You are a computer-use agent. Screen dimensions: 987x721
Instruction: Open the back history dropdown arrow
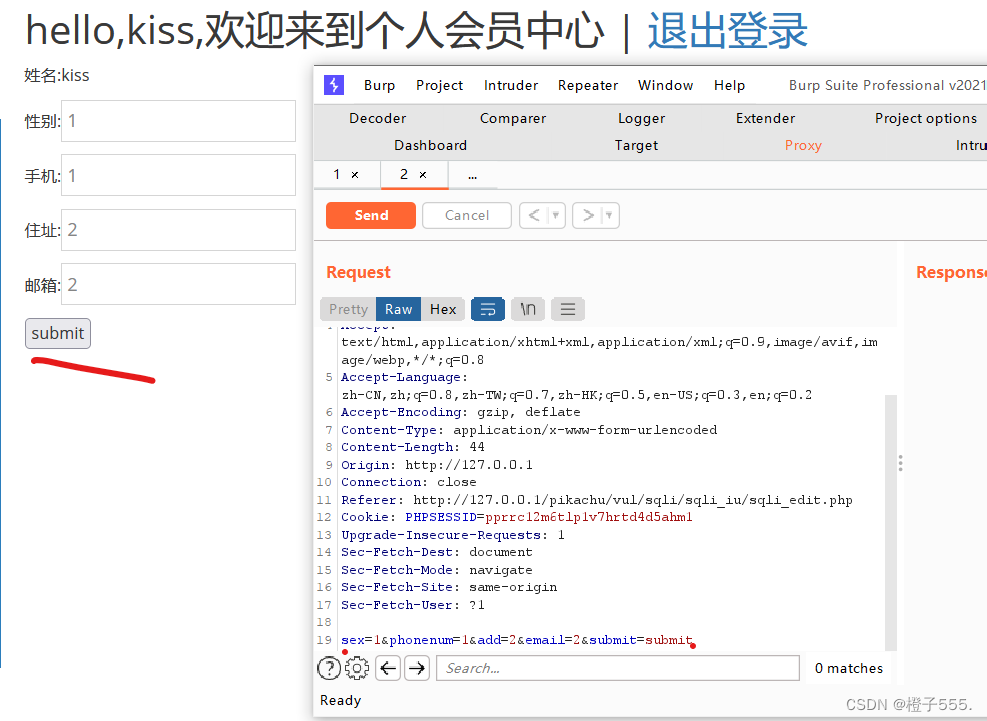click(x=556, y=215)
